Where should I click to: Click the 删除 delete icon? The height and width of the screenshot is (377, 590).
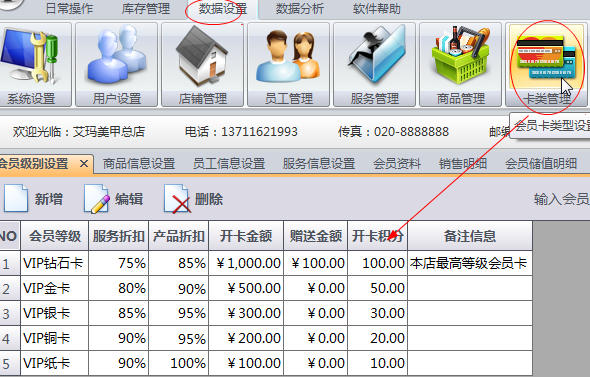177,199
